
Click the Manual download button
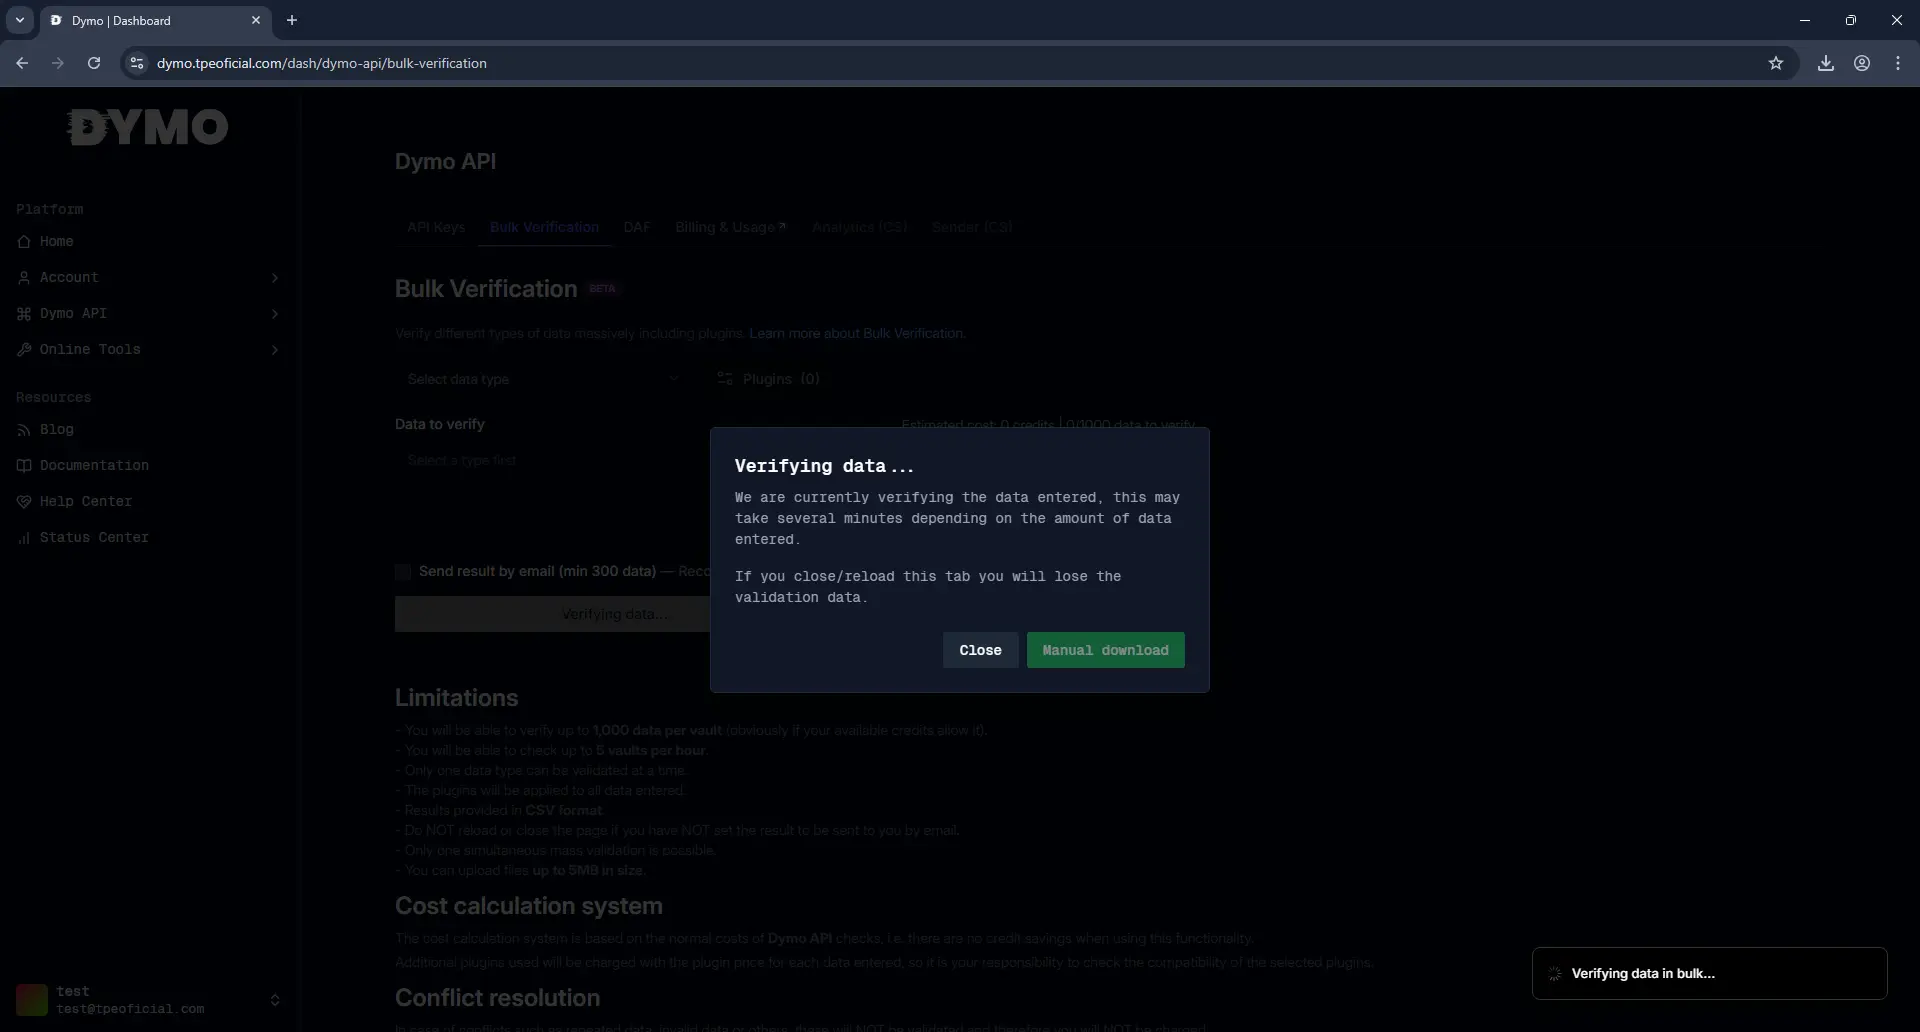1105,650
